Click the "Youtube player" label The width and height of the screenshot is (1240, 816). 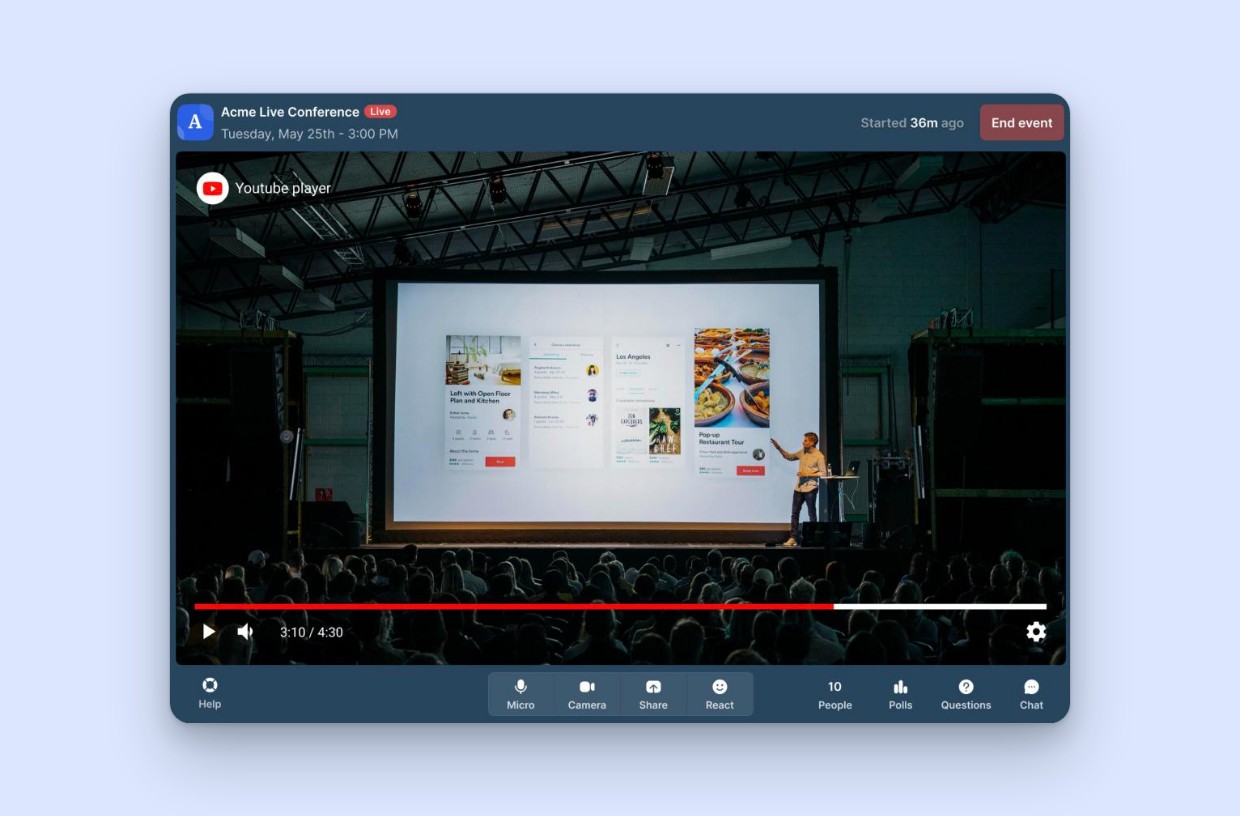point(283,188)
